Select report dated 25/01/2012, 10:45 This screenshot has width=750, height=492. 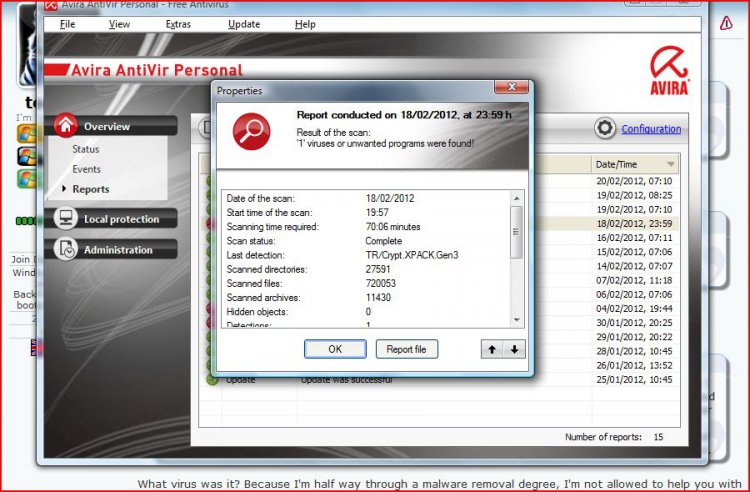[x=634, y=379]
